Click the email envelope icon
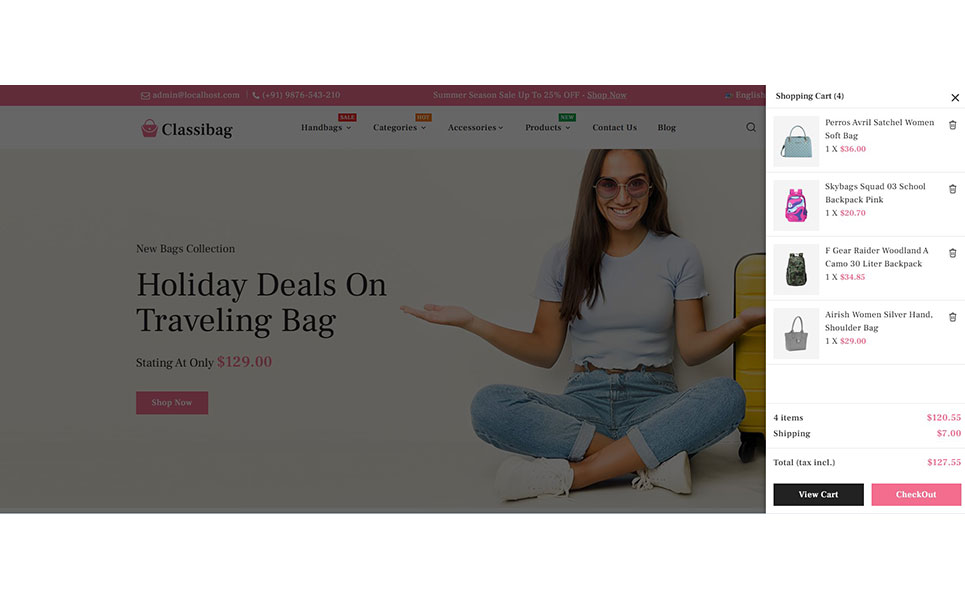The image size is (965, 600). pyautogui.click(x=145, y=95)
